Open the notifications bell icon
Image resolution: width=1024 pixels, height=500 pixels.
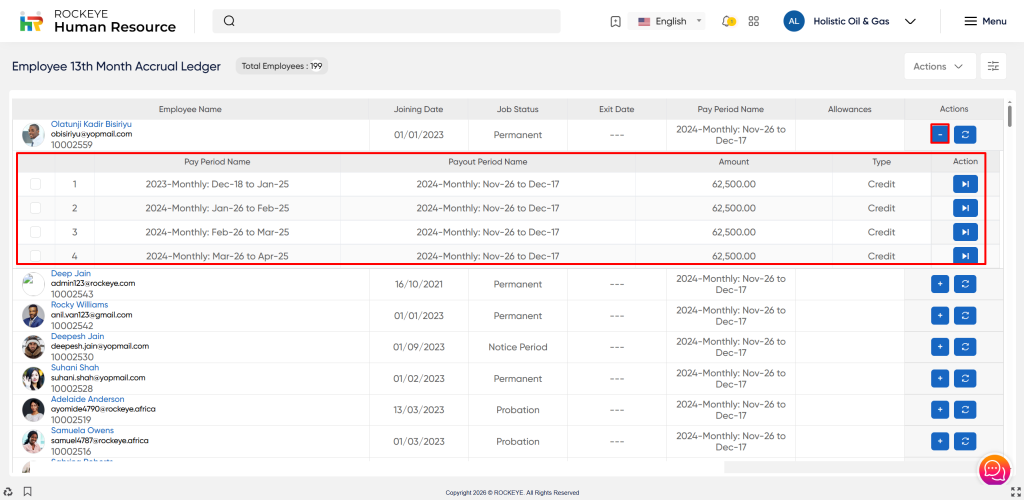tap(728, 21)
